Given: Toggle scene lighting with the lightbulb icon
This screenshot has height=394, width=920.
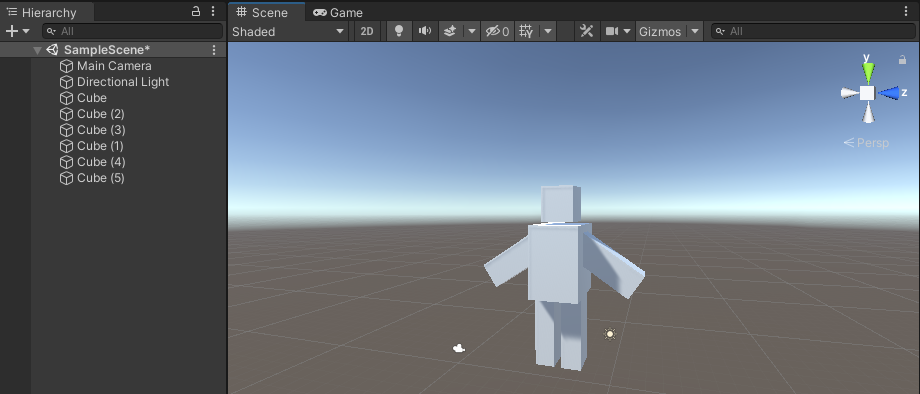Looking at the screenshot, I should 399,31.
